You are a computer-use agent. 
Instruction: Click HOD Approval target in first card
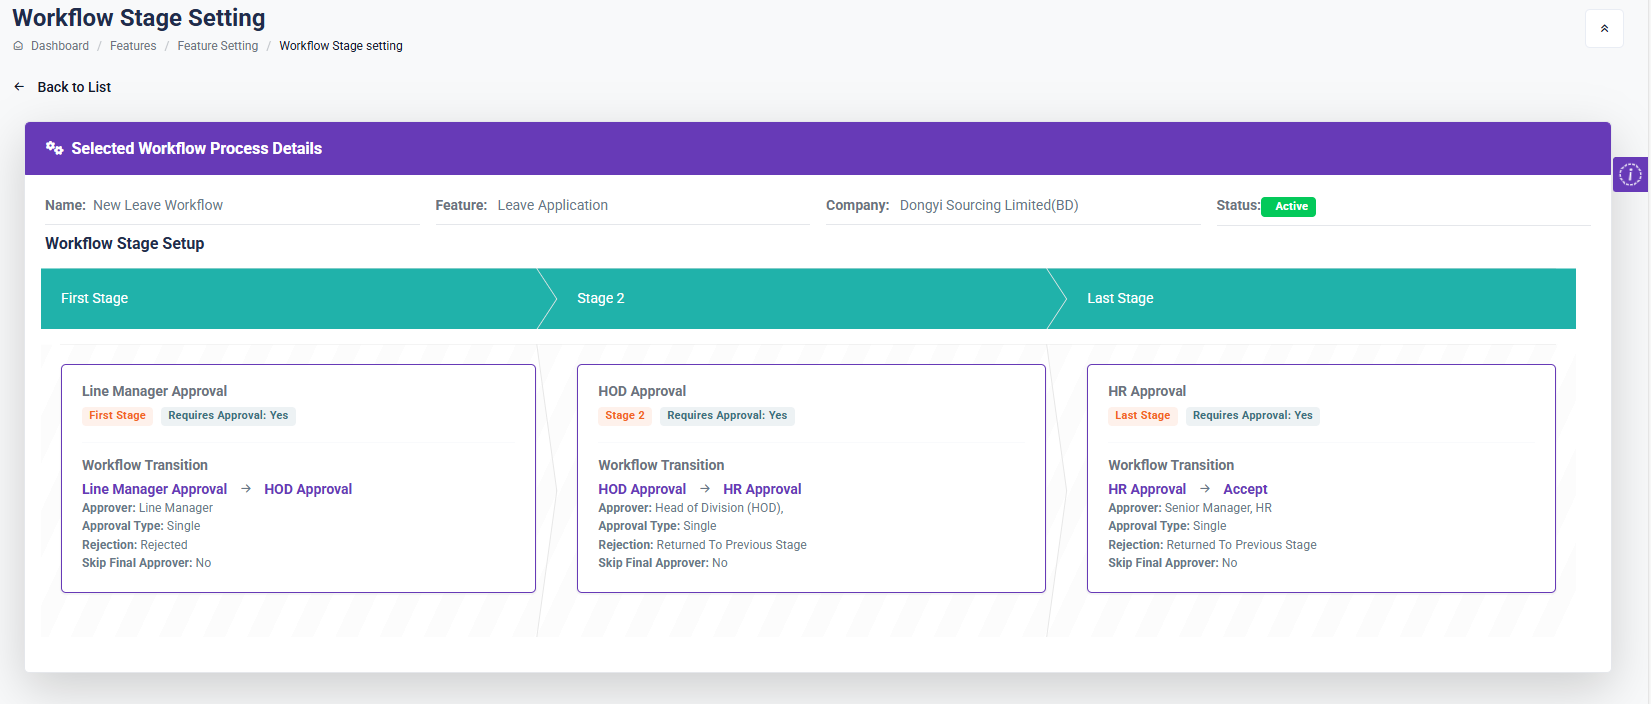[308, 489]
